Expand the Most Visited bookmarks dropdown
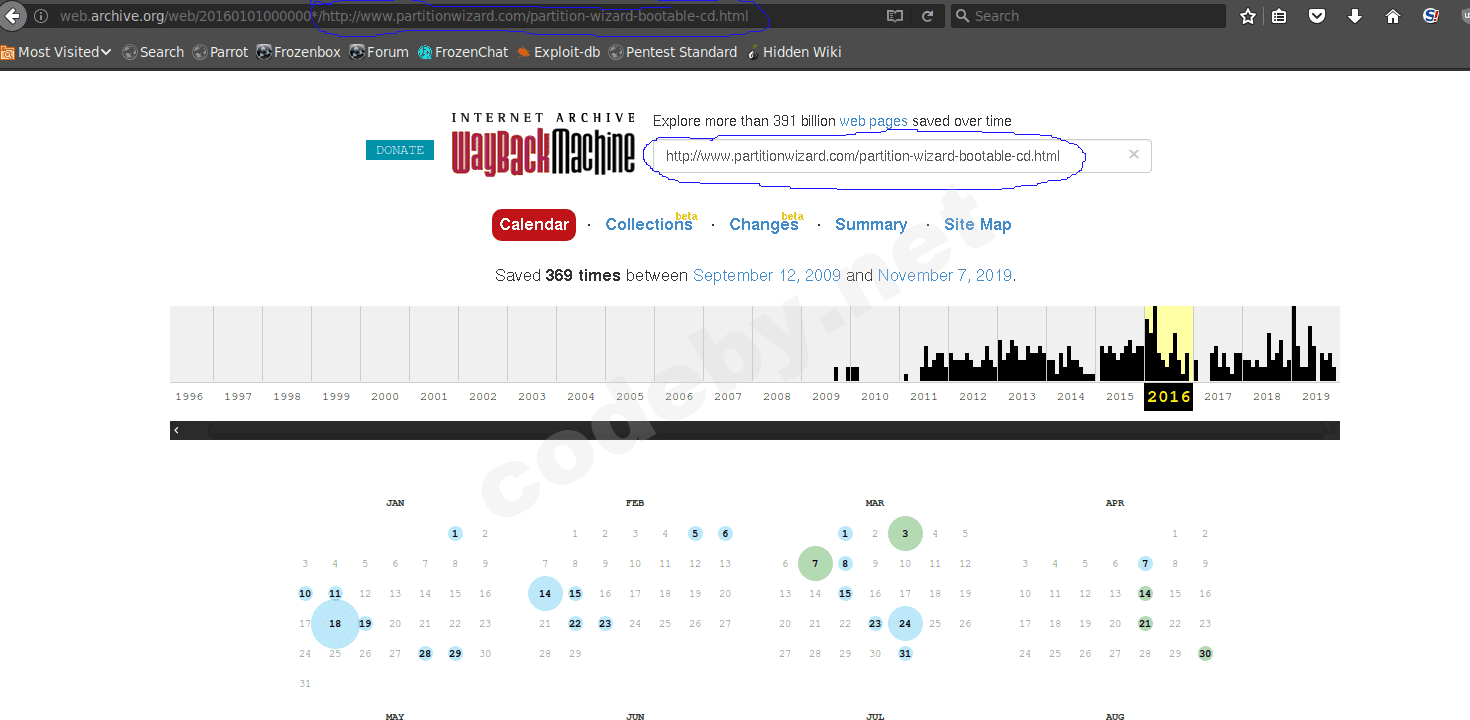This screenshot has width=1470, height=720. click(56, 52)
